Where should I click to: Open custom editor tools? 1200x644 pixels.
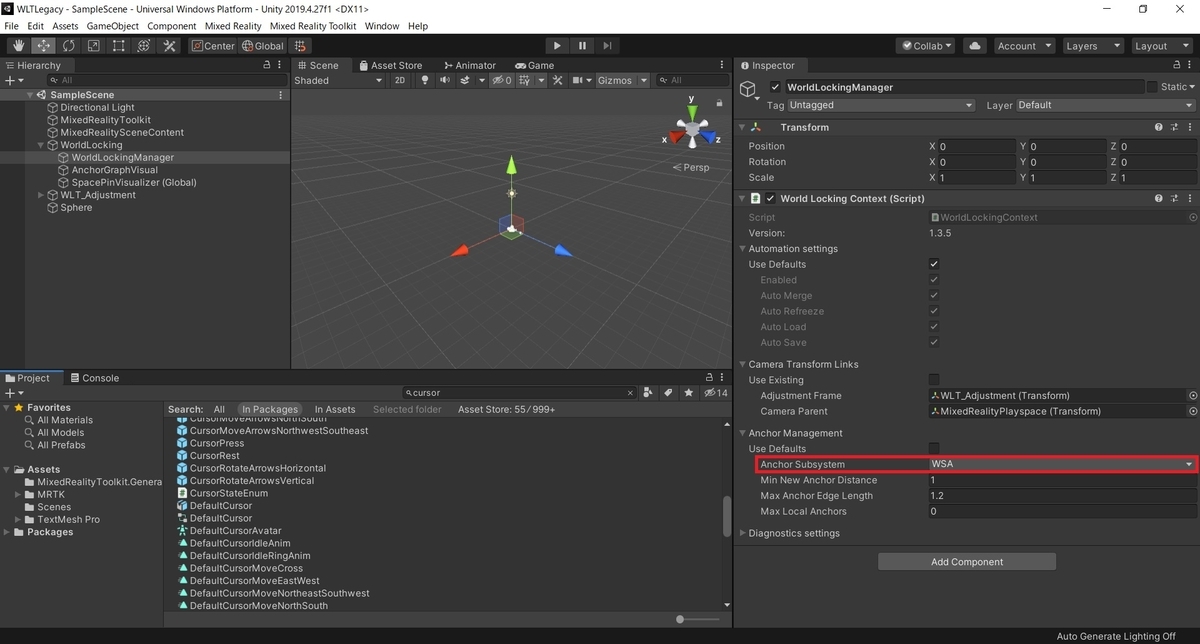(x=169, y=46)
